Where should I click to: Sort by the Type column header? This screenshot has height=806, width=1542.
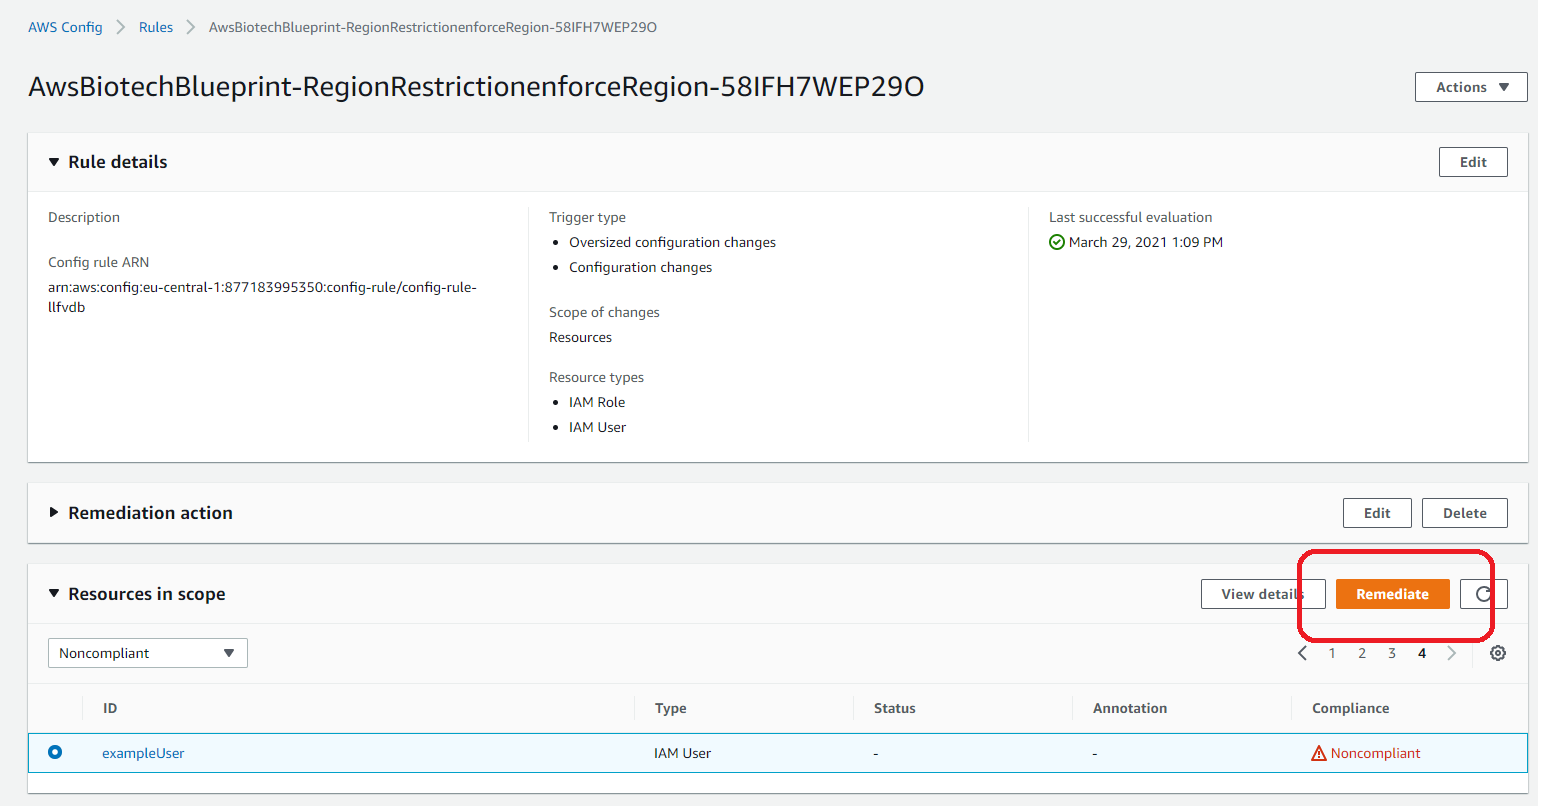pos(671,708)
